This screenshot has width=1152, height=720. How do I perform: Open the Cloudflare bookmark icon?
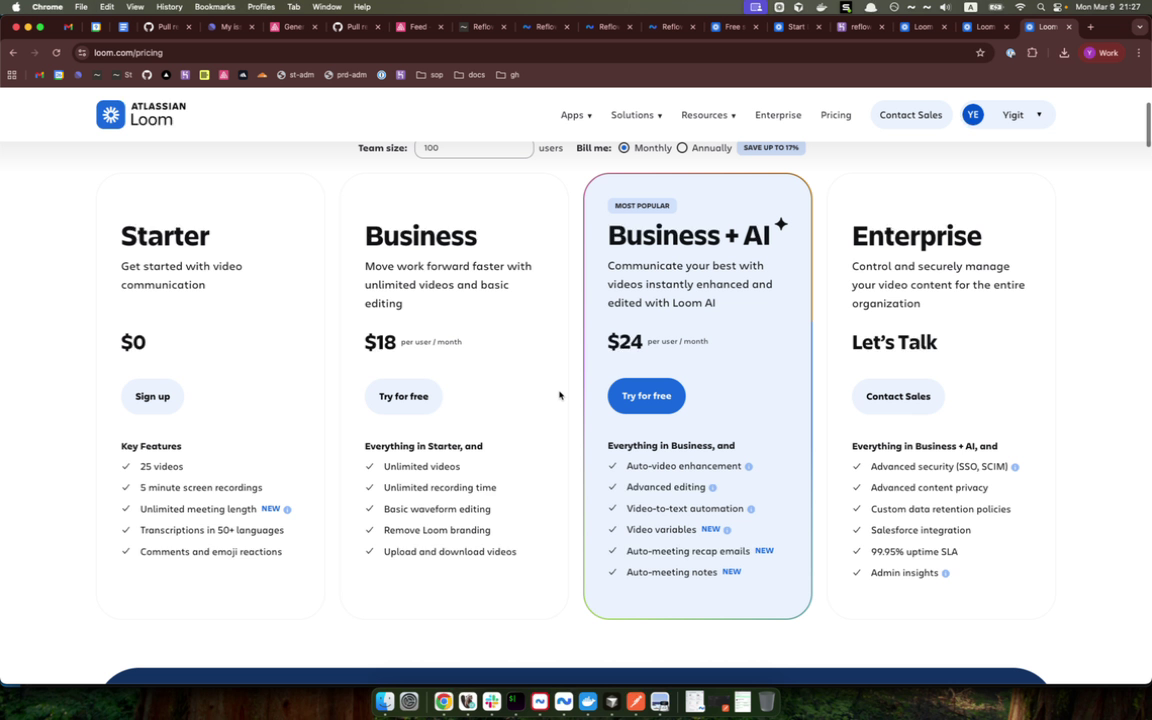262,75
